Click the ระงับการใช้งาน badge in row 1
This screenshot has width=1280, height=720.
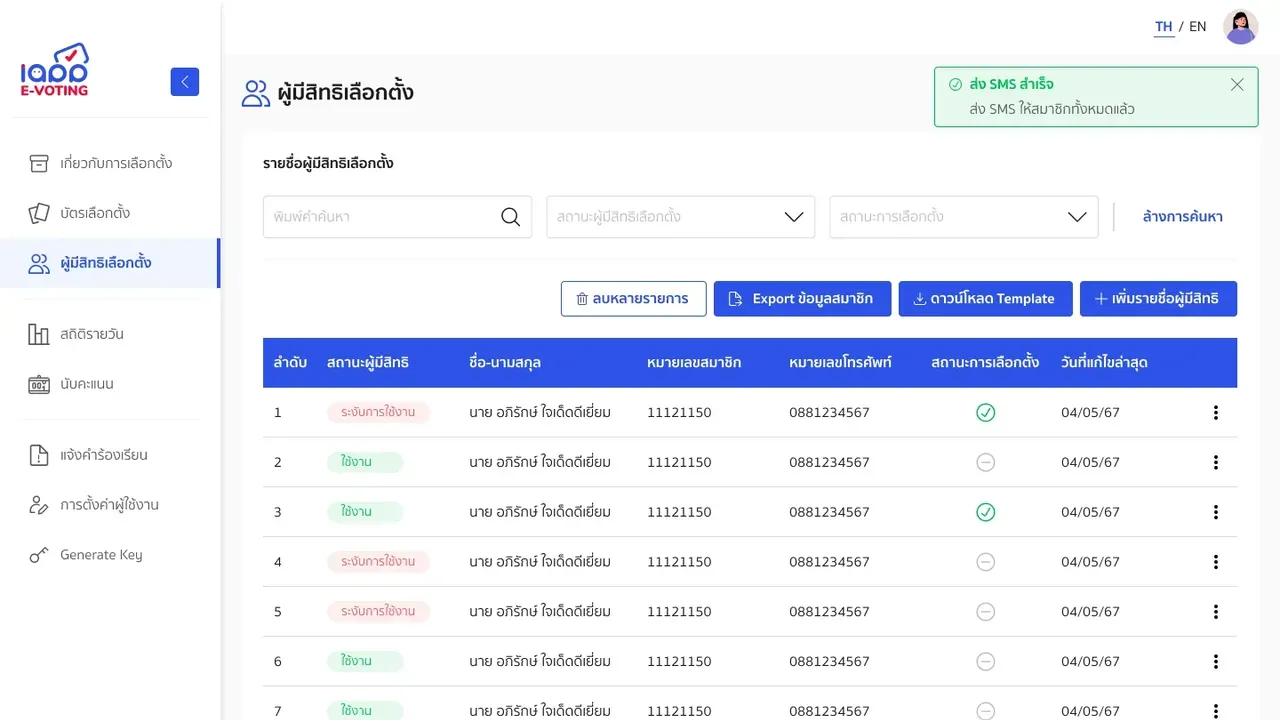click(378, 412)
